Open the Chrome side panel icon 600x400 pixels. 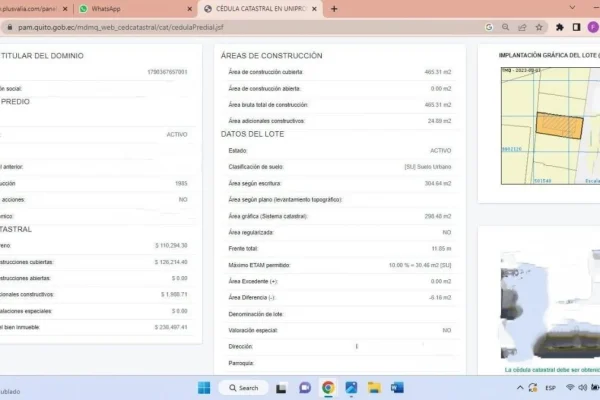point(575,27)
